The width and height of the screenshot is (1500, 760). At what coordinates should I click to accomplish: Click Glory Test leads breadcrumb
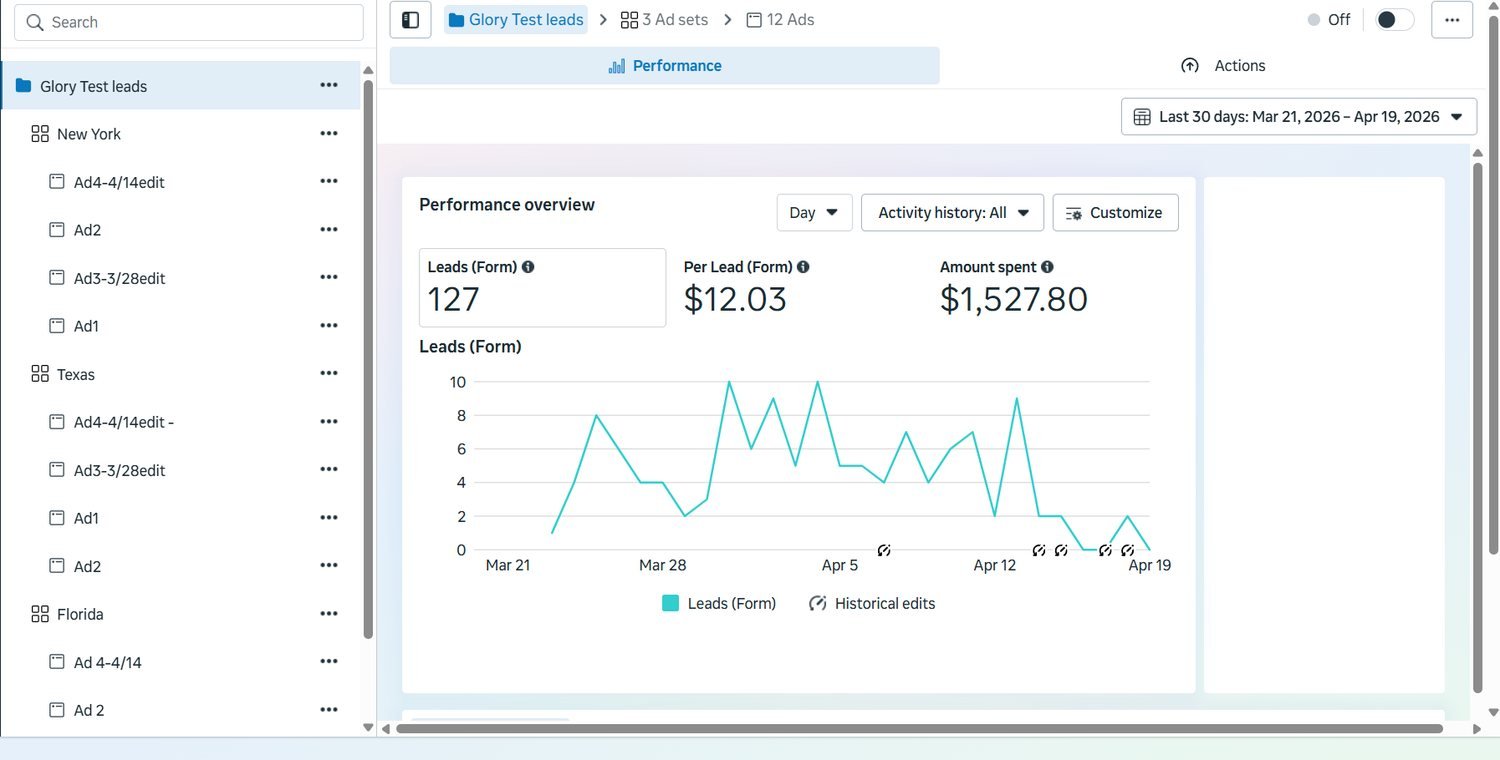(x=516, y=20)
